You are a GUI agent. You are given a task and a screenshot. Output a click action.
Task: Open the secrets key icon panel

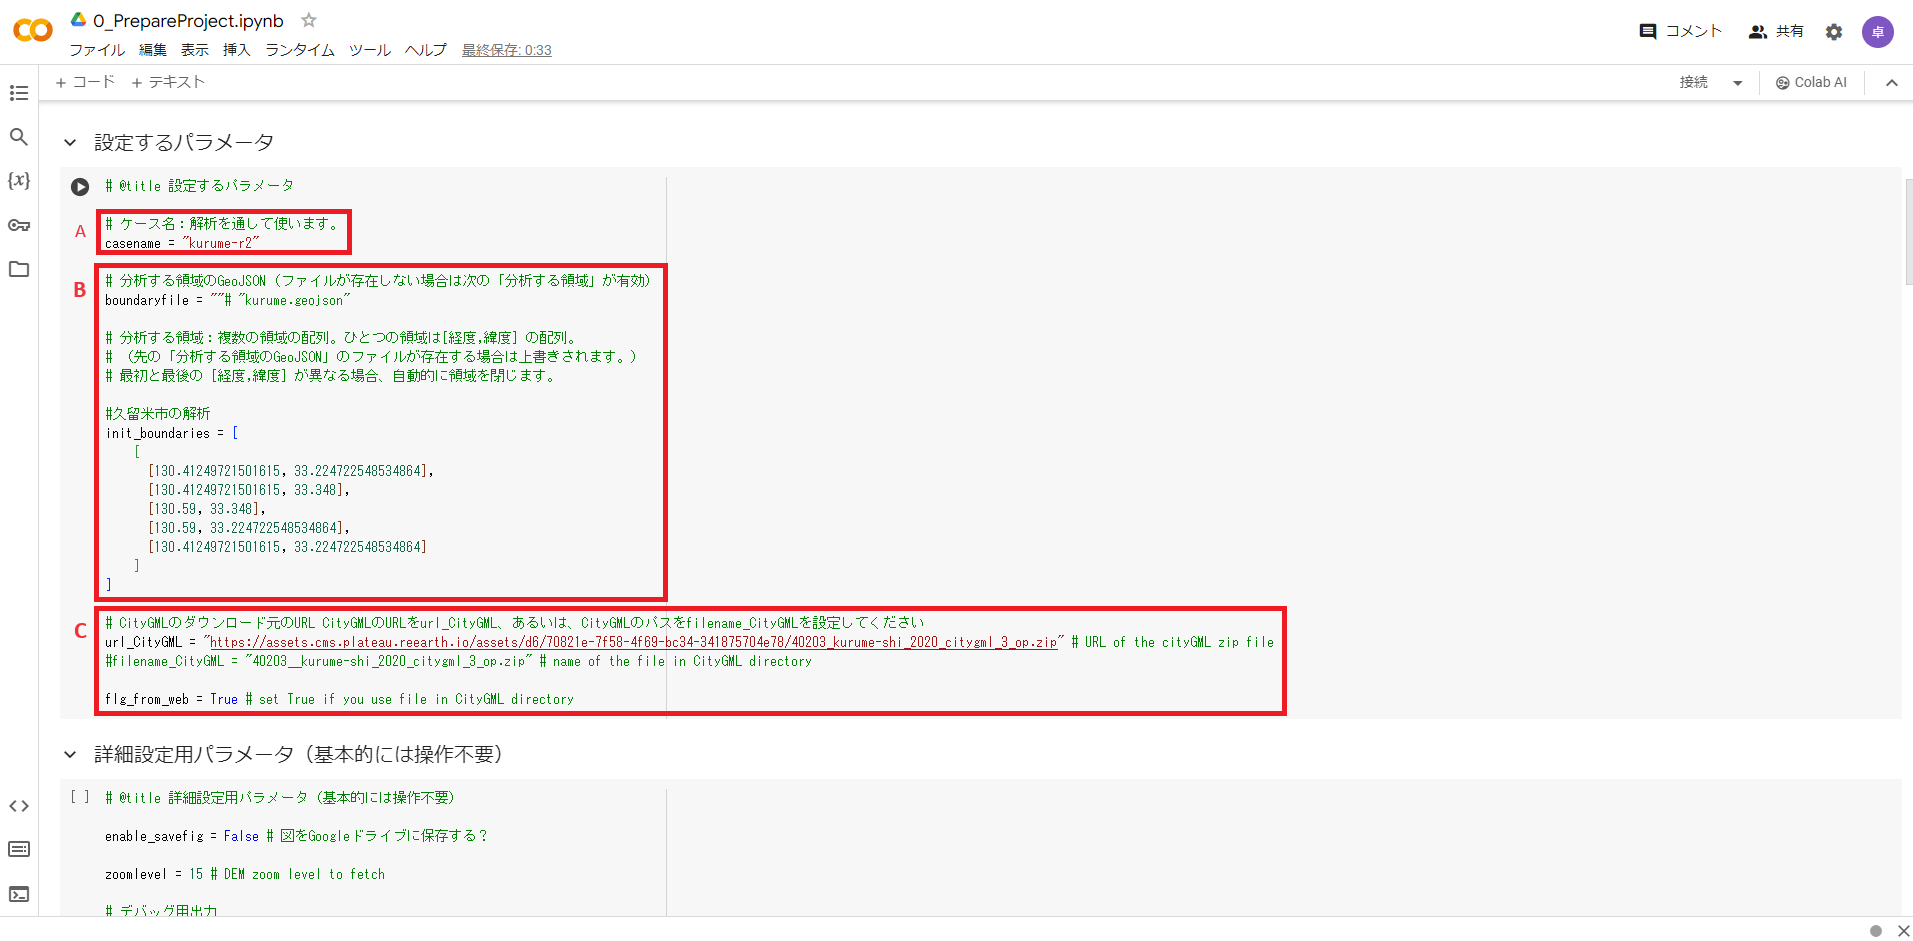coord(18,225)
